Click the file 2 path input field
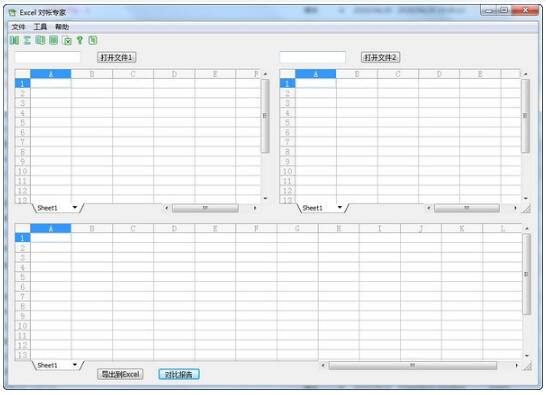Image resolution: width=546 pixels, height=395 pixels. point(312,57)
